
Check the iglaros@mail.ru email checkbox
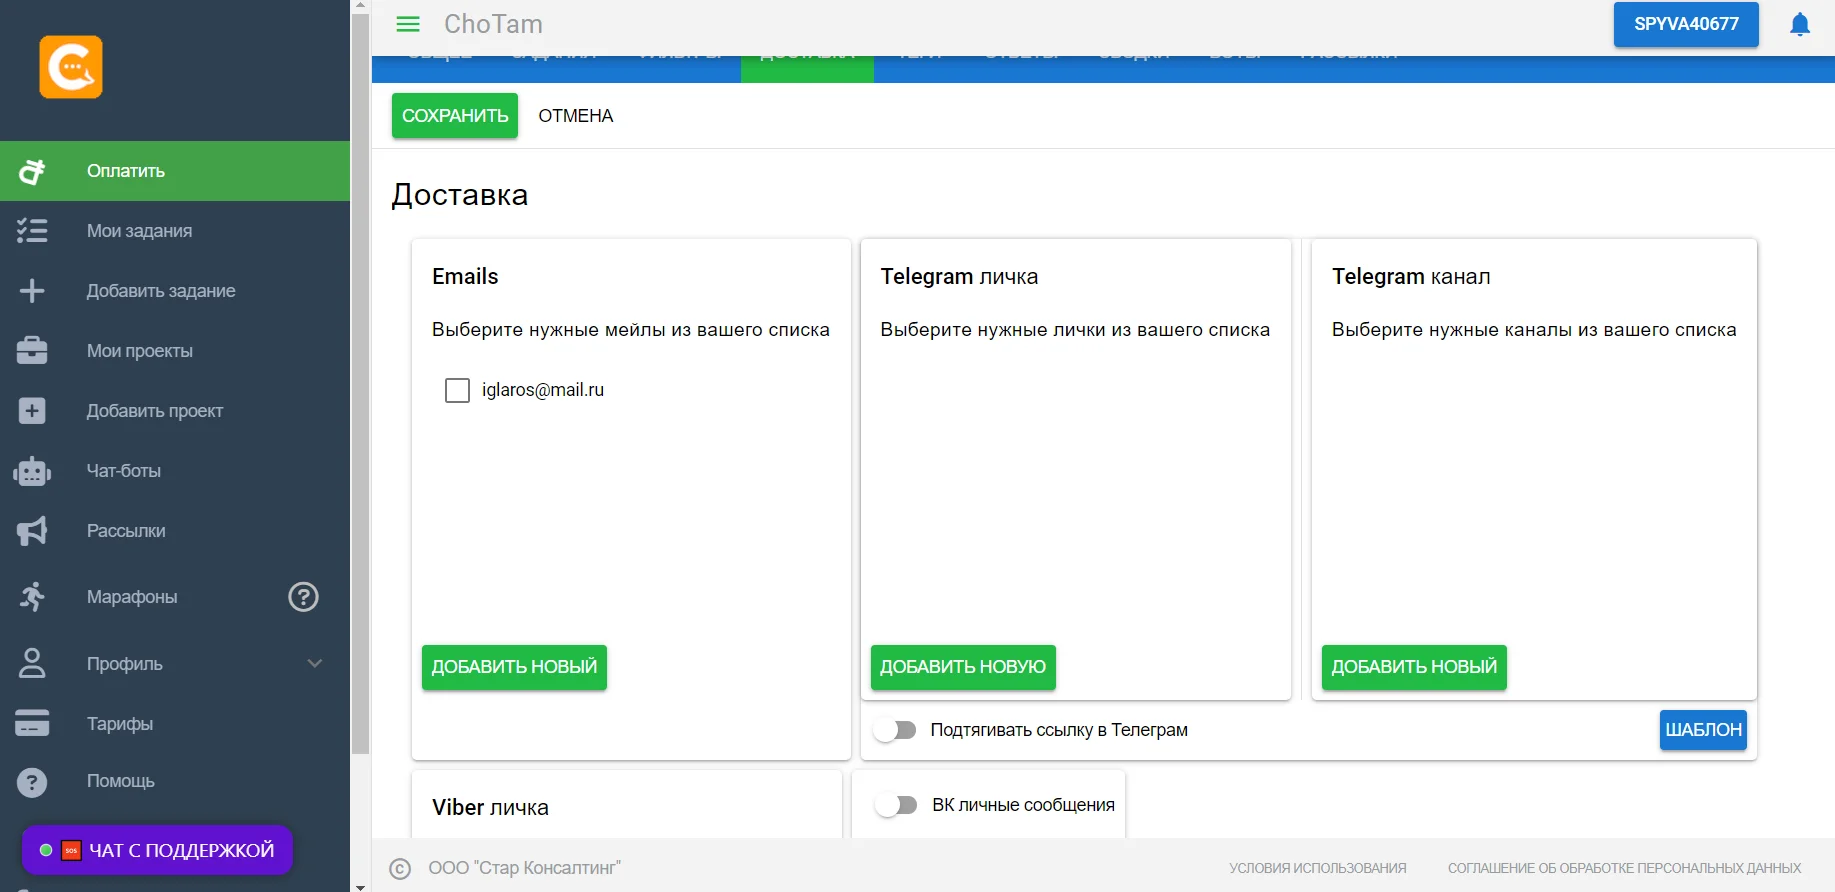pyautogui.click(x=457, y=390)
